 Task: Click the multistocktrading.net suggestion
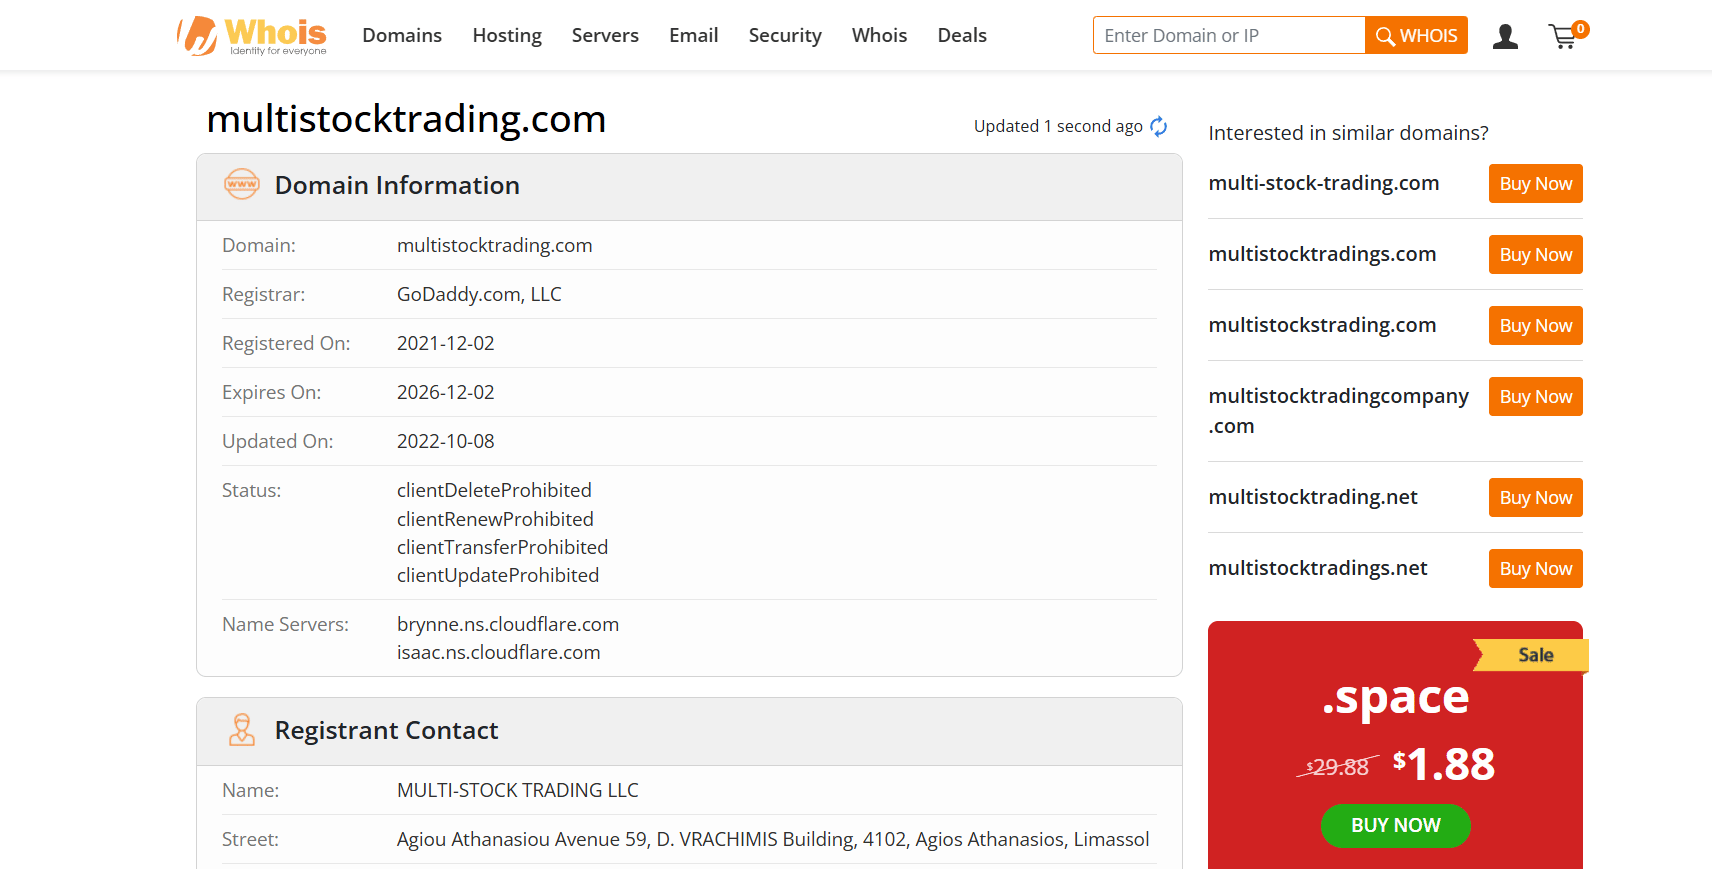[1313, 497]
